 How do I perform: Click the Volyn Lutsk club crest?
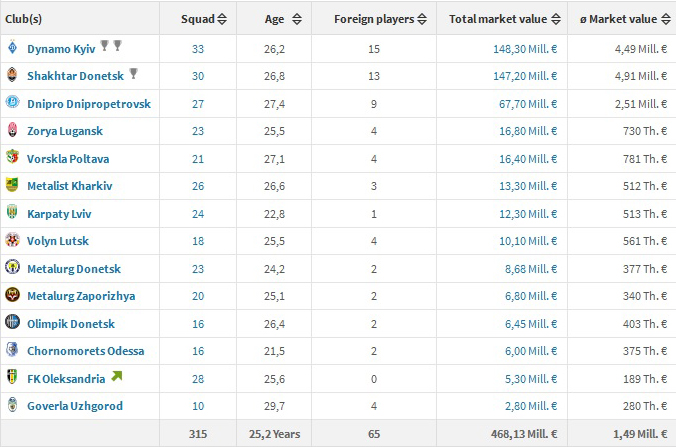(x=12, y=241)
